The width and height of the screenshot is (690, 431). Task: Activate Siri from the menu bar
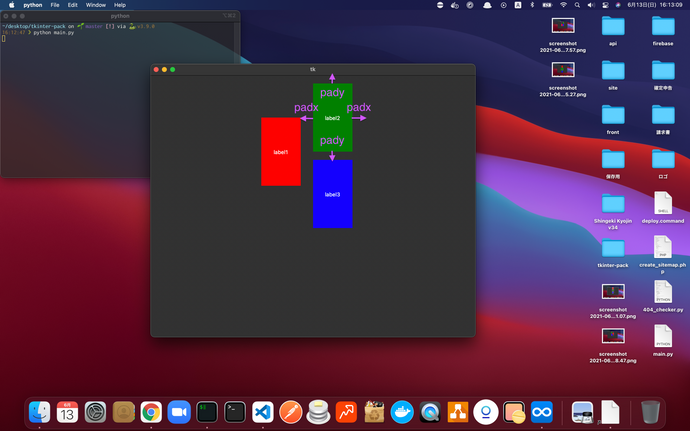pos(618,5)
